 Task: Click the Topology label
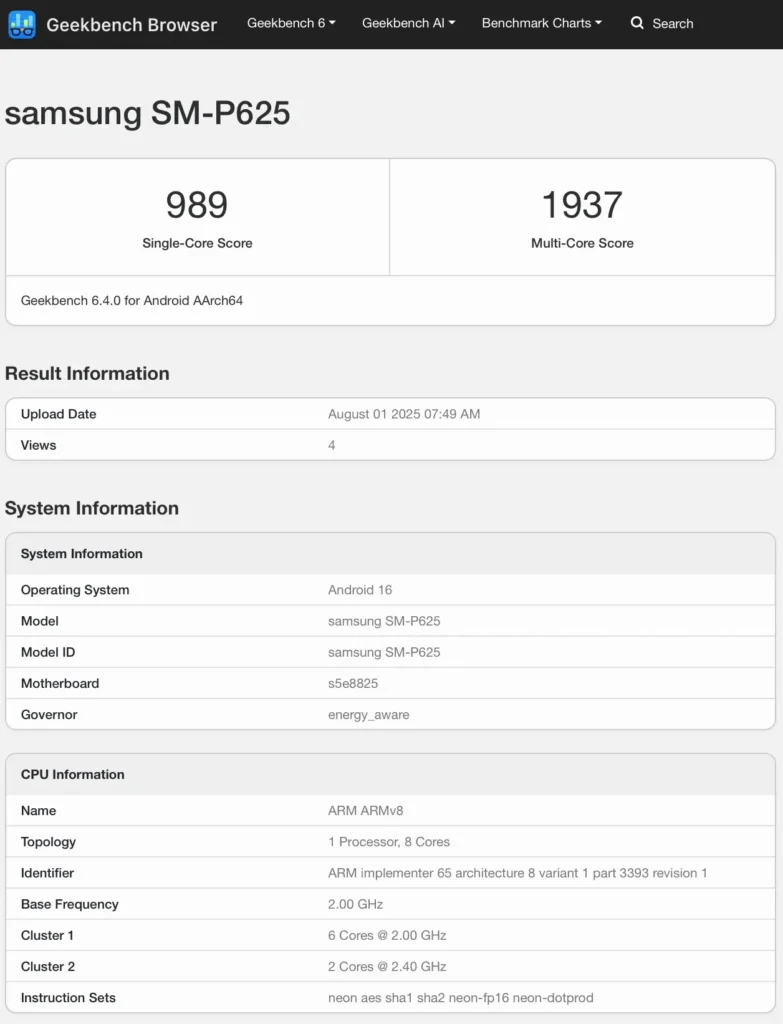click(48, 842)
